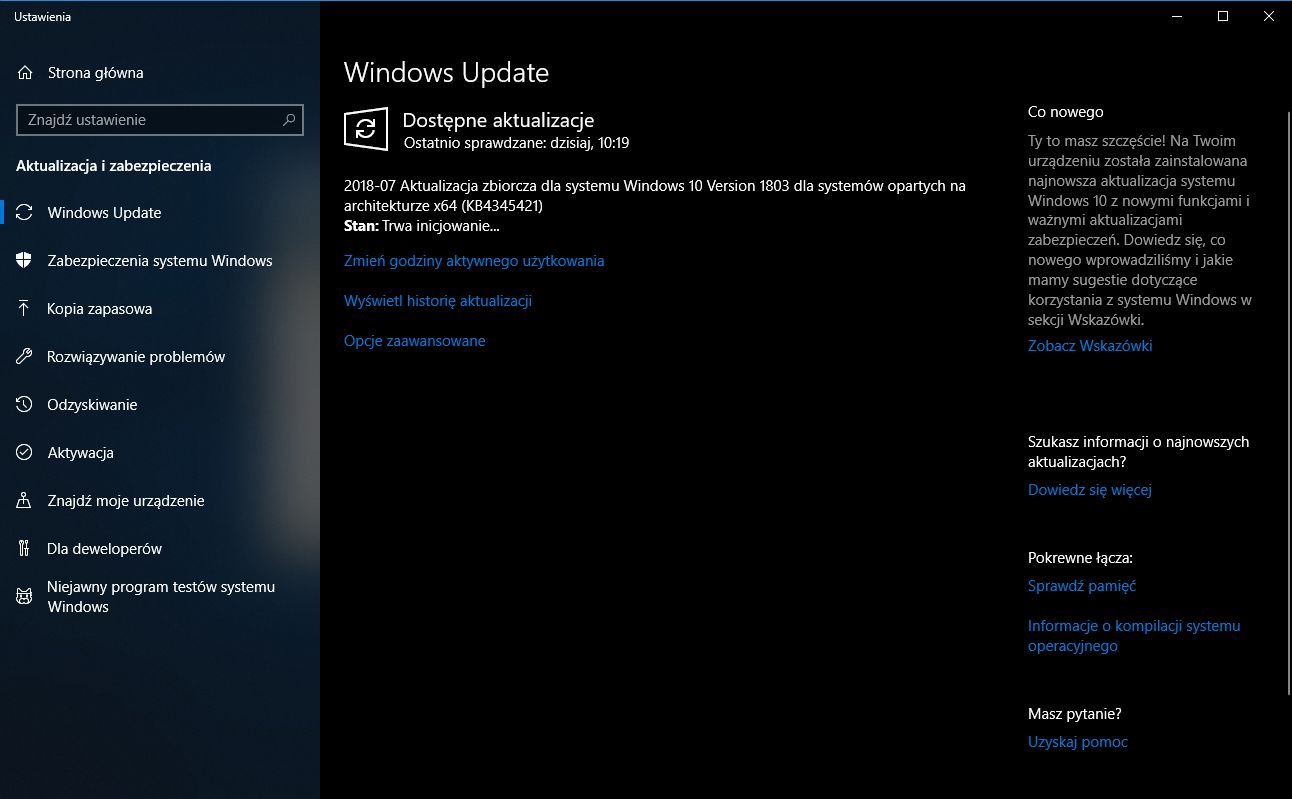Viewport: 1292px width, 799px height.
Task: Open Informacje o kompilacji systemu operacyjnego
Action: click(1134, 636)
